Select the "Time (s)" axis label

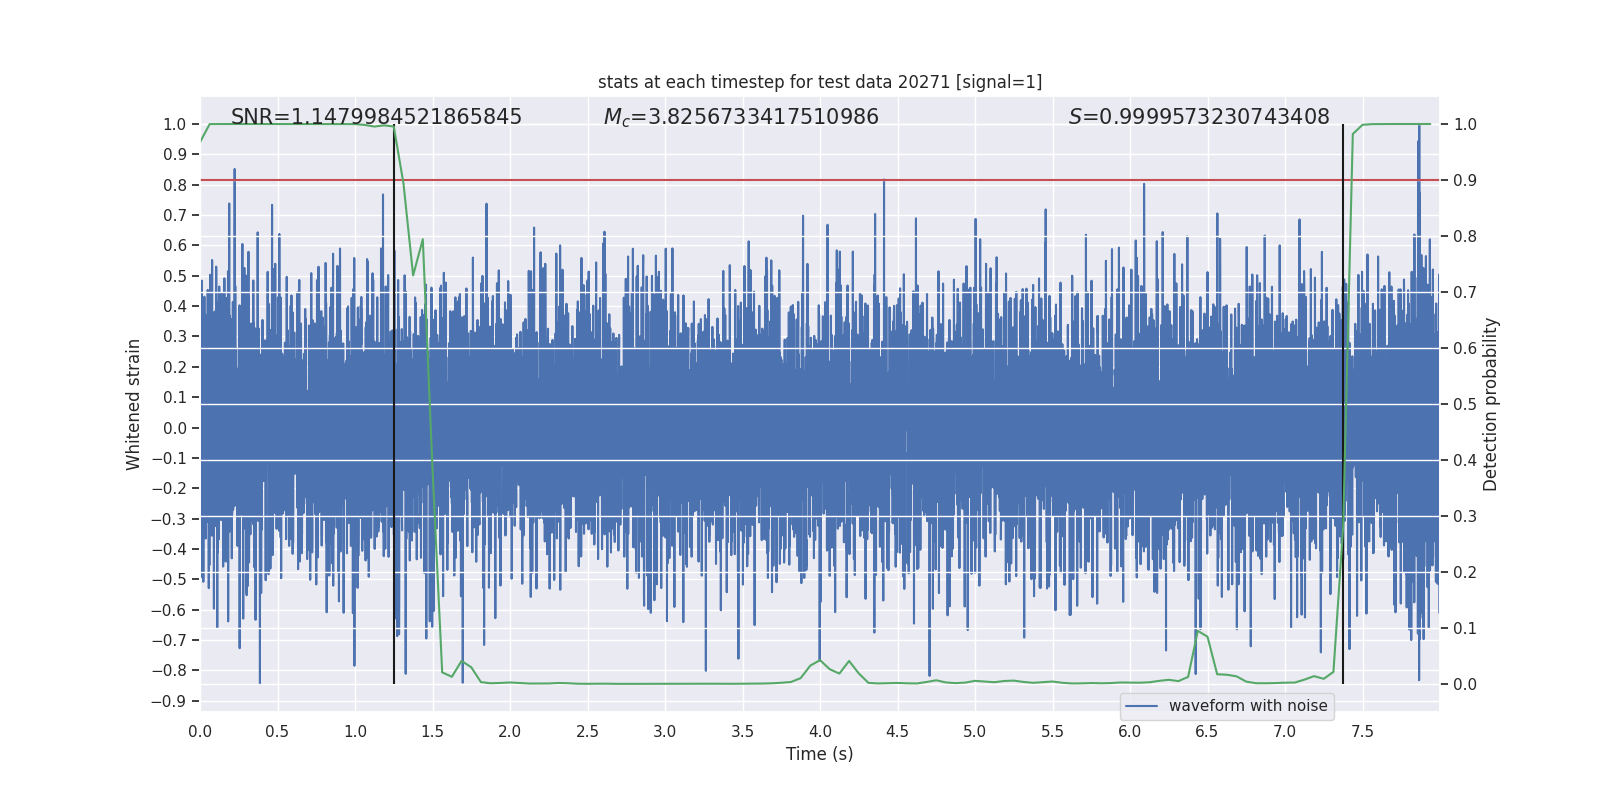tap(820, 754)
